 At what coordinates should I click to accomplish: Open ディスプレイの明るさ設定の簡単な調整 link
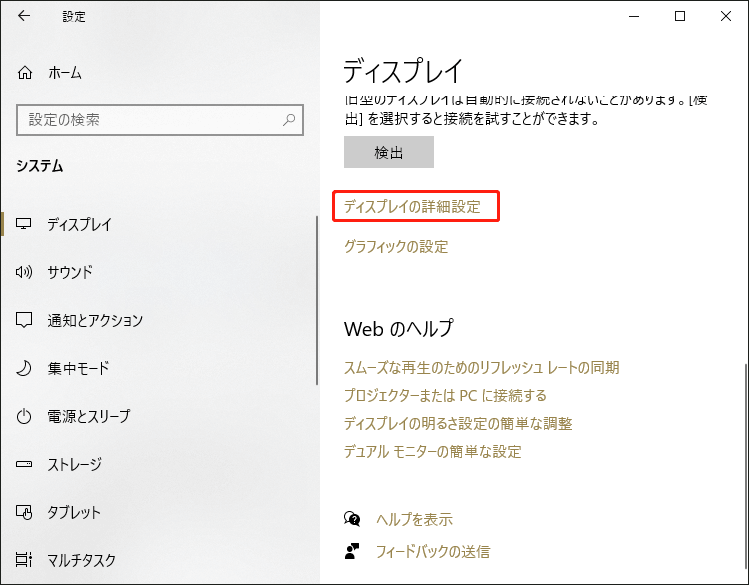458,424
